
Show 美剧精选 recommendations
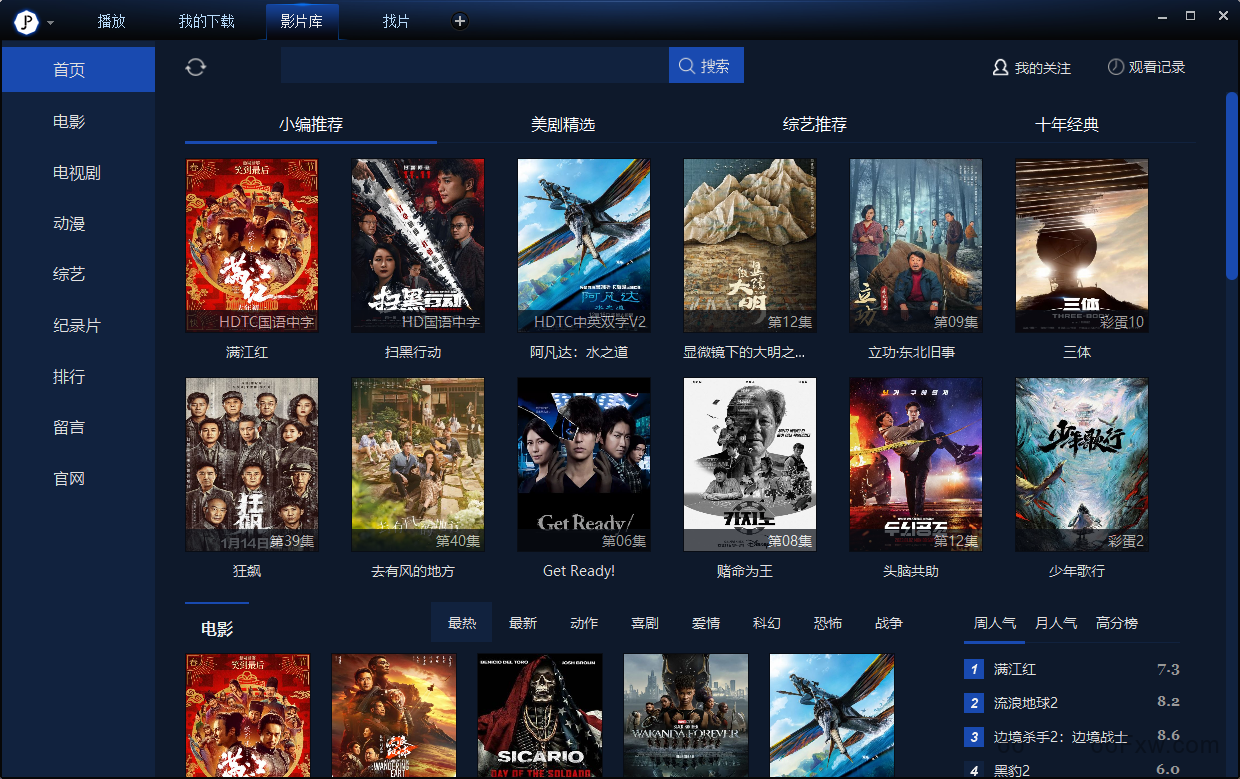562,125
